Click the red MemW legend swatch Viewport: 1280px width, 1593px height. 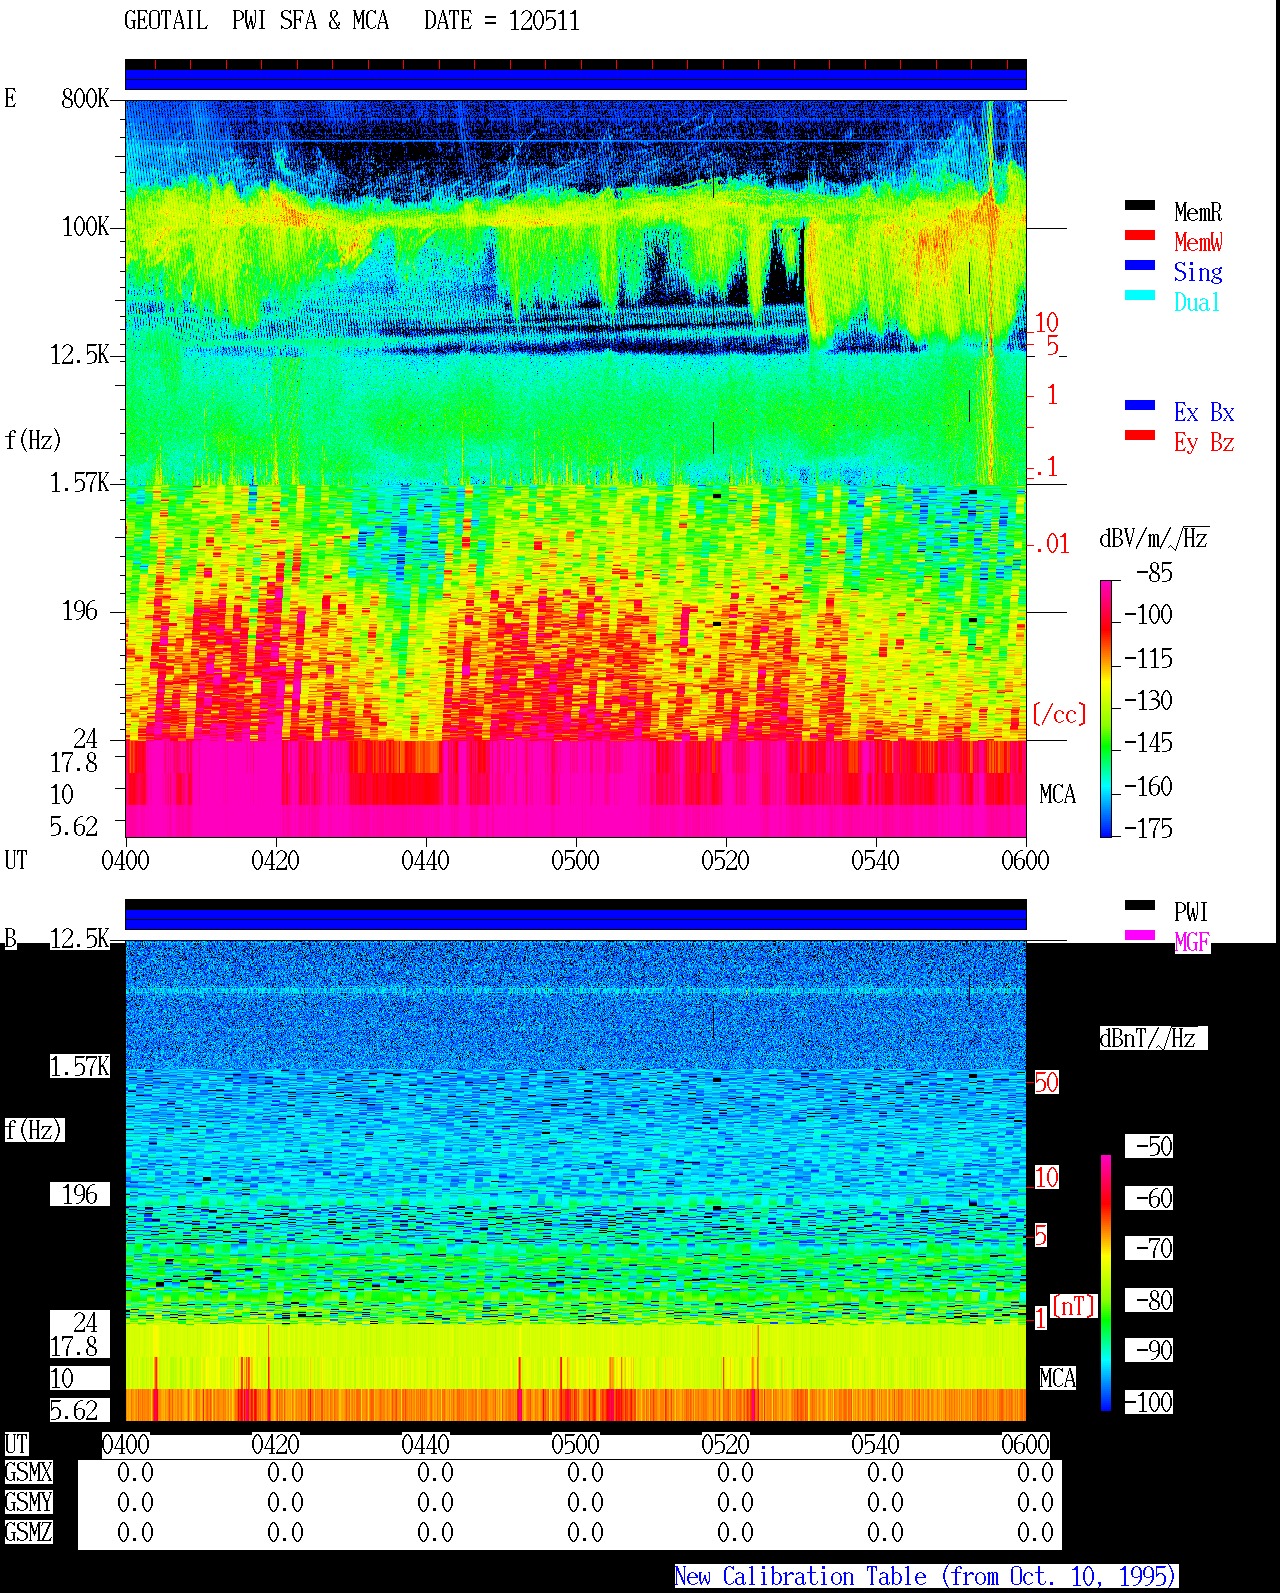click(x=1140, y=236)
